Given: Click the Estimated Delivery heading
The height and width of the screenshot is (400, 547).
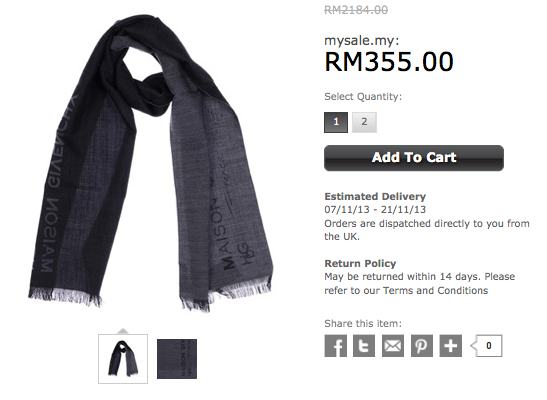Looking at the screenshot, I should 375,196.
